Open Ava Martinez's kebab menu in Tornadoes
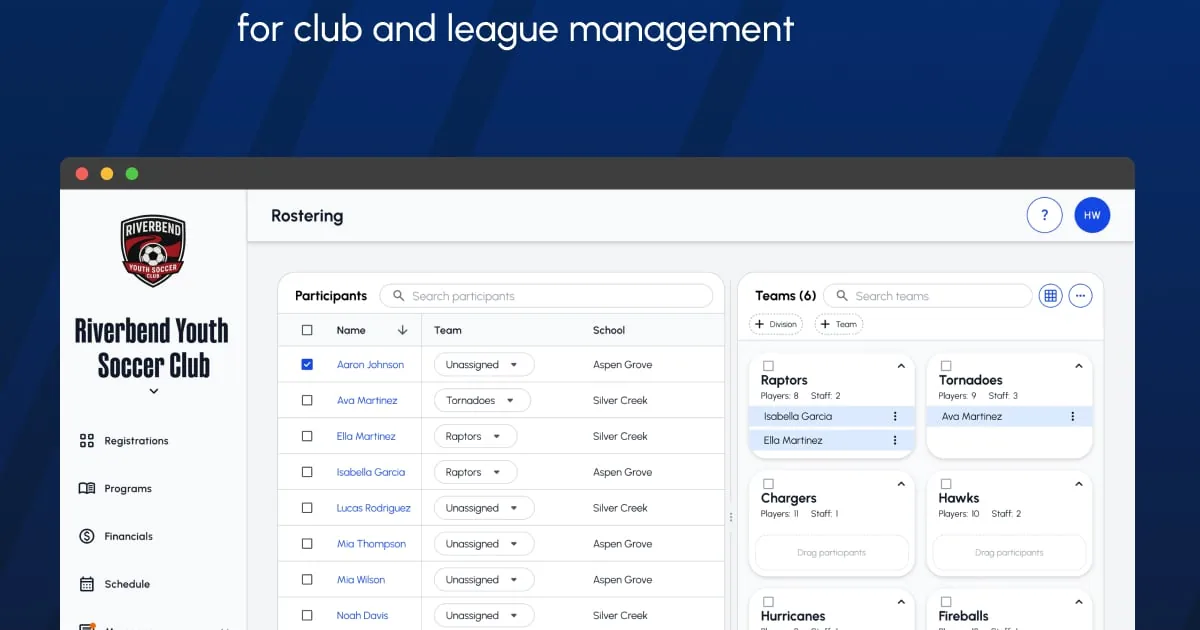Image resolution: width=1200 pixels, height=630 pixels. pos(1073,417)
